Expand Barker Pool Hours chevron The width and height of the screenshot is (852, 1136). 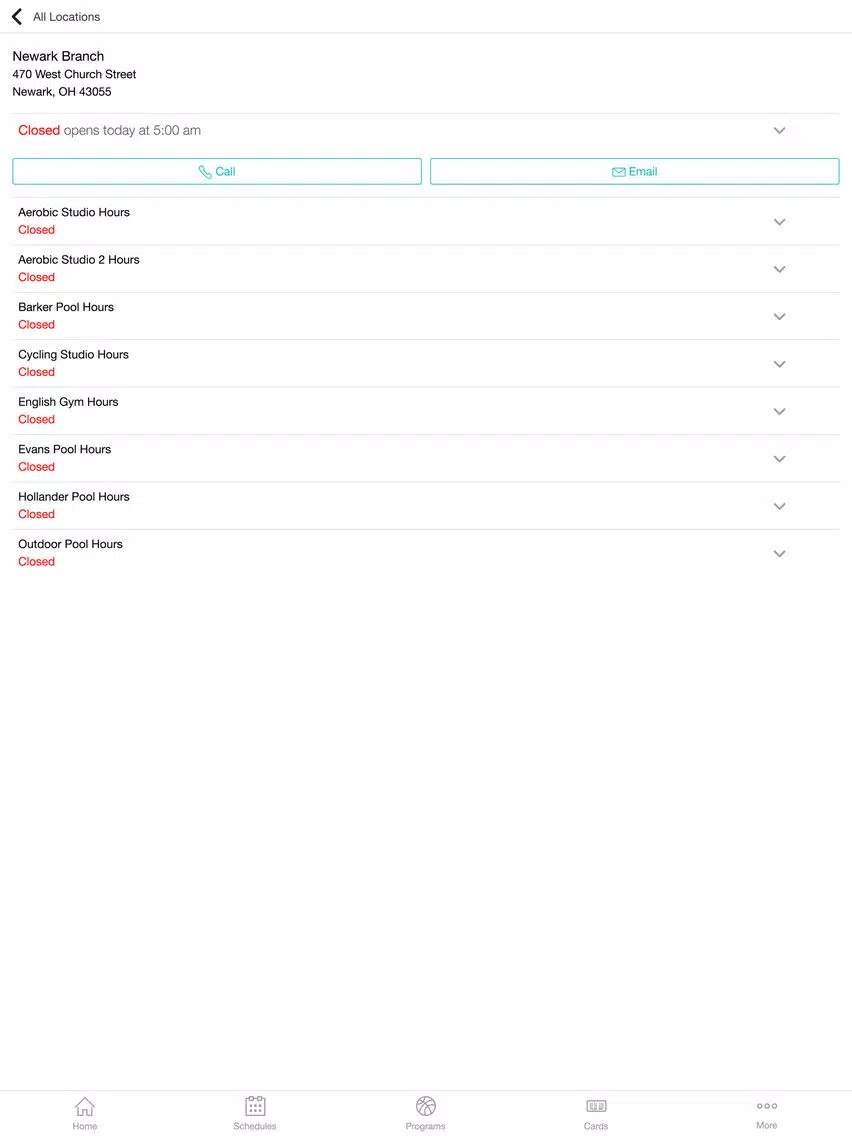(780, 317)
